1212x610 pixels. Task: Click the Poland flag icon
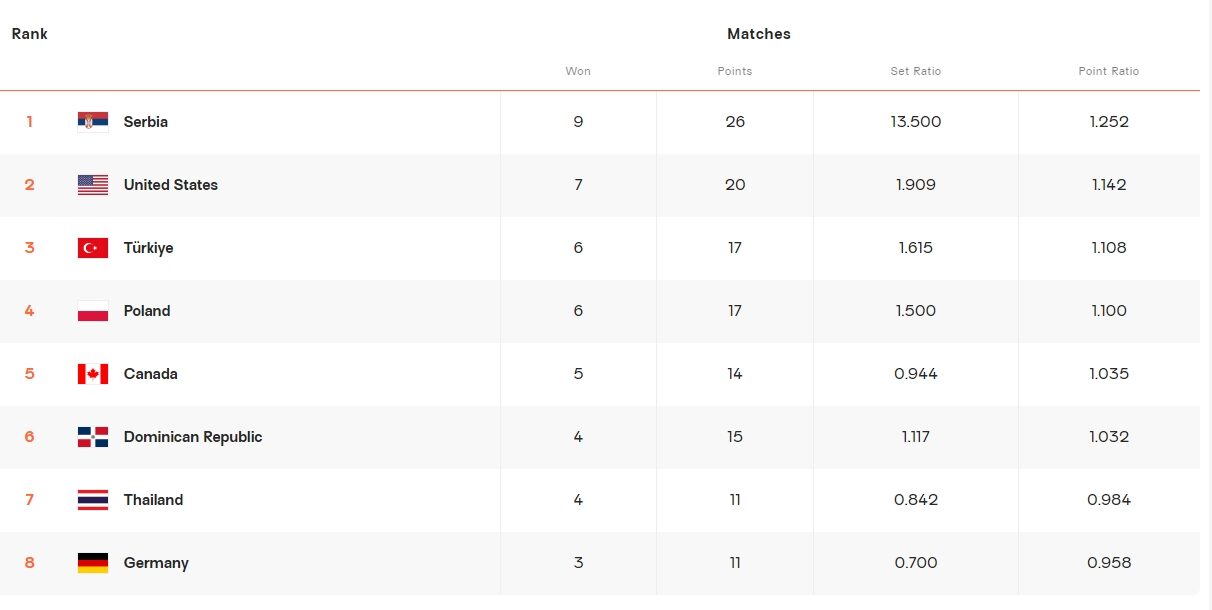pos(93,311)
